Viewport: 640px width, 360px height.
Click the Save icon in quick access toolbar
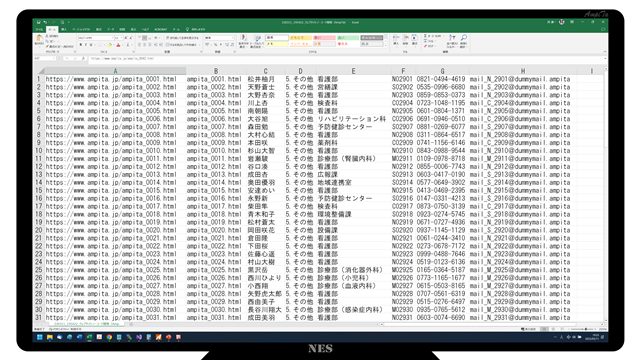[38, 22]
